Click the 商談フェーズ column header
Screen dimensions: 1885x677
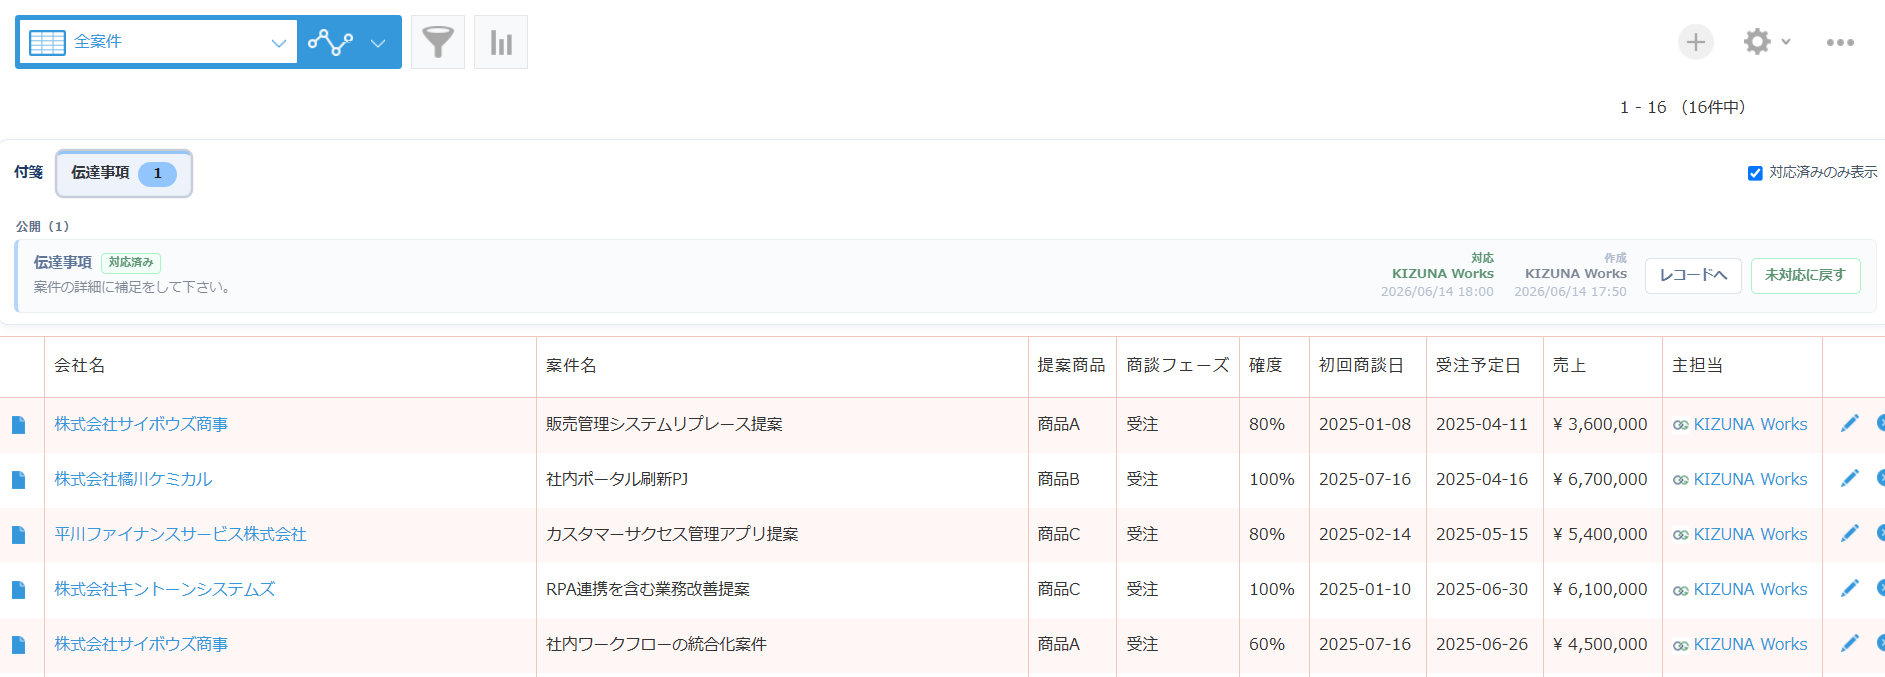coord(1178,366)
